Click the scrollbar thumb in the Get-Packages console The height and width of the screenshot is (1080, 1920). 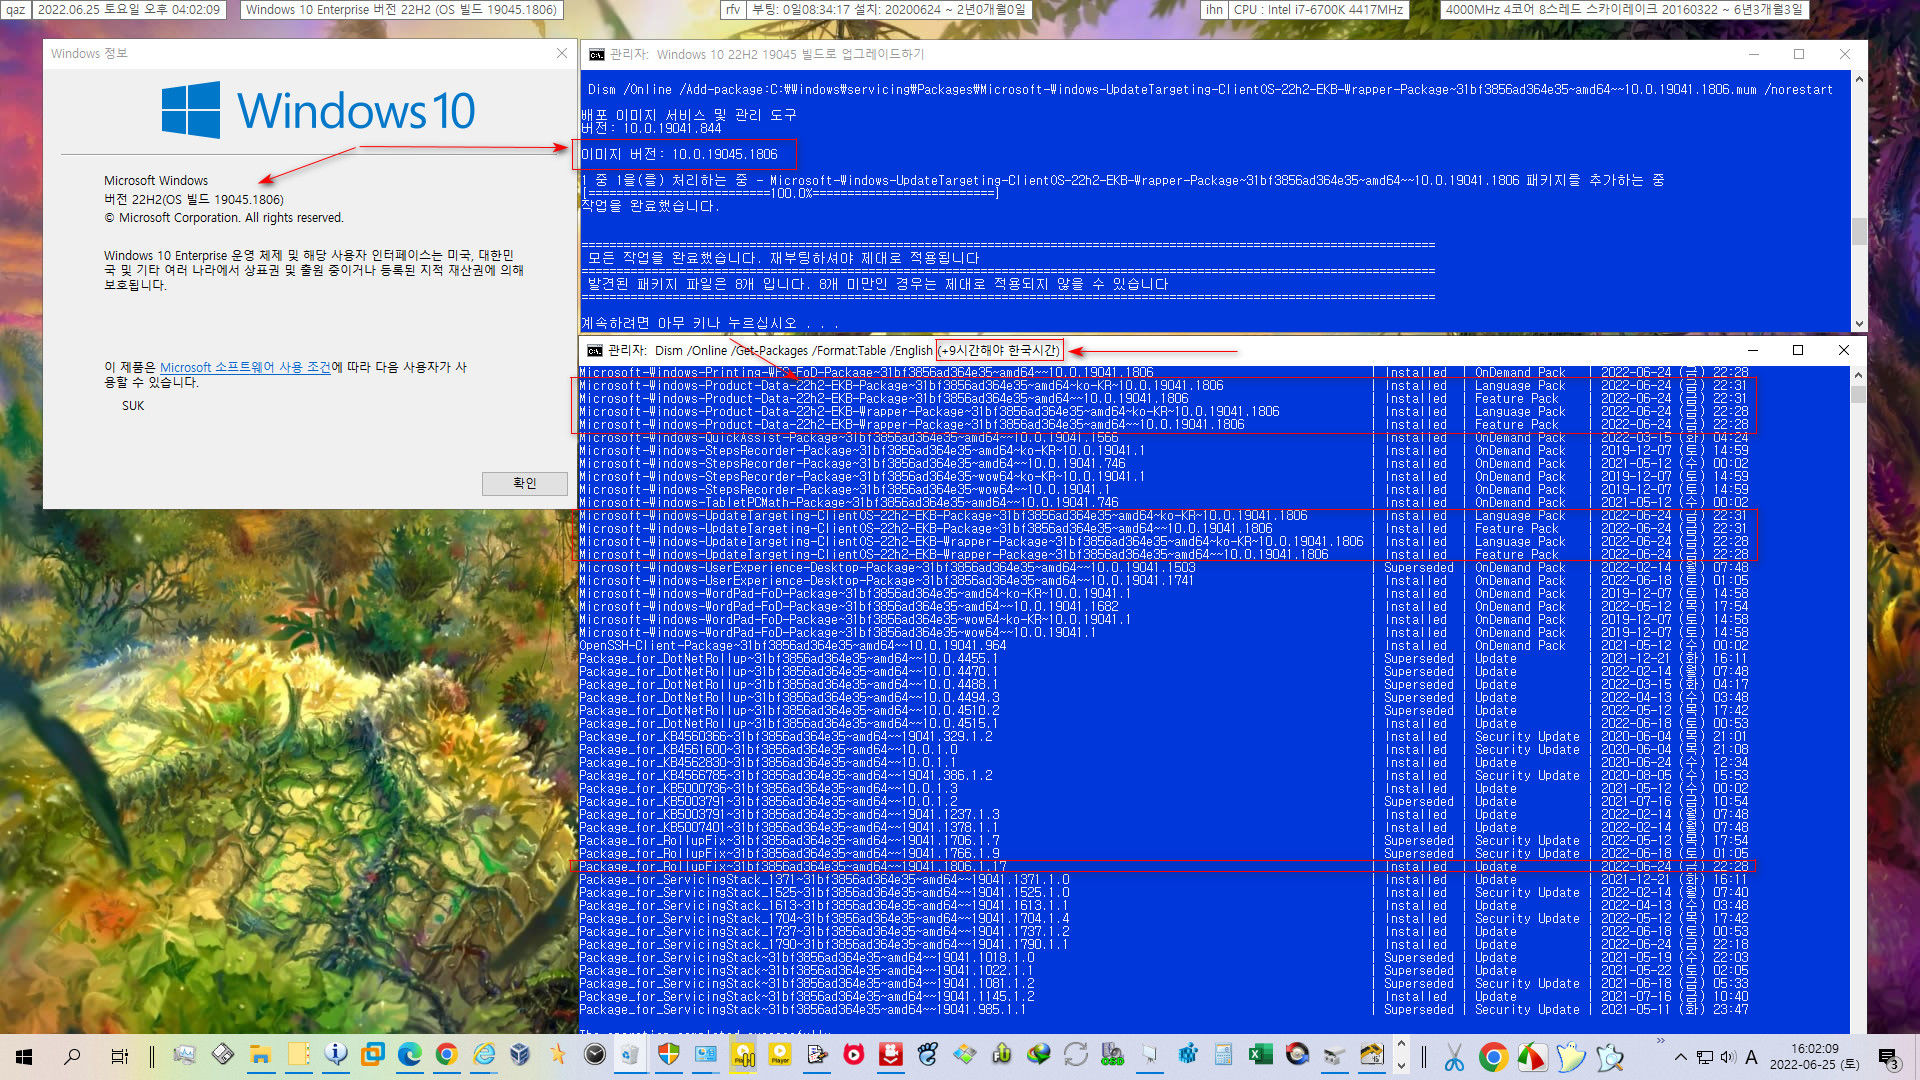(1858, 394)
